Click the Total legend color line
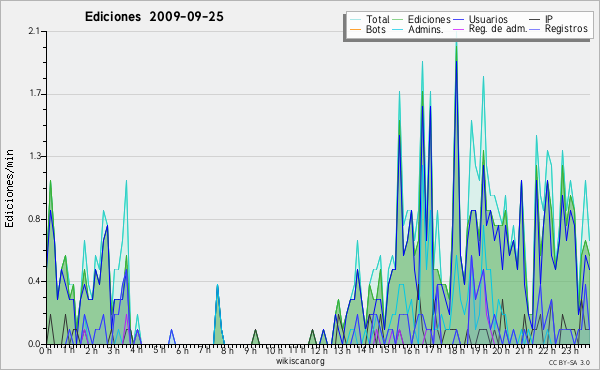 point(355,20)
